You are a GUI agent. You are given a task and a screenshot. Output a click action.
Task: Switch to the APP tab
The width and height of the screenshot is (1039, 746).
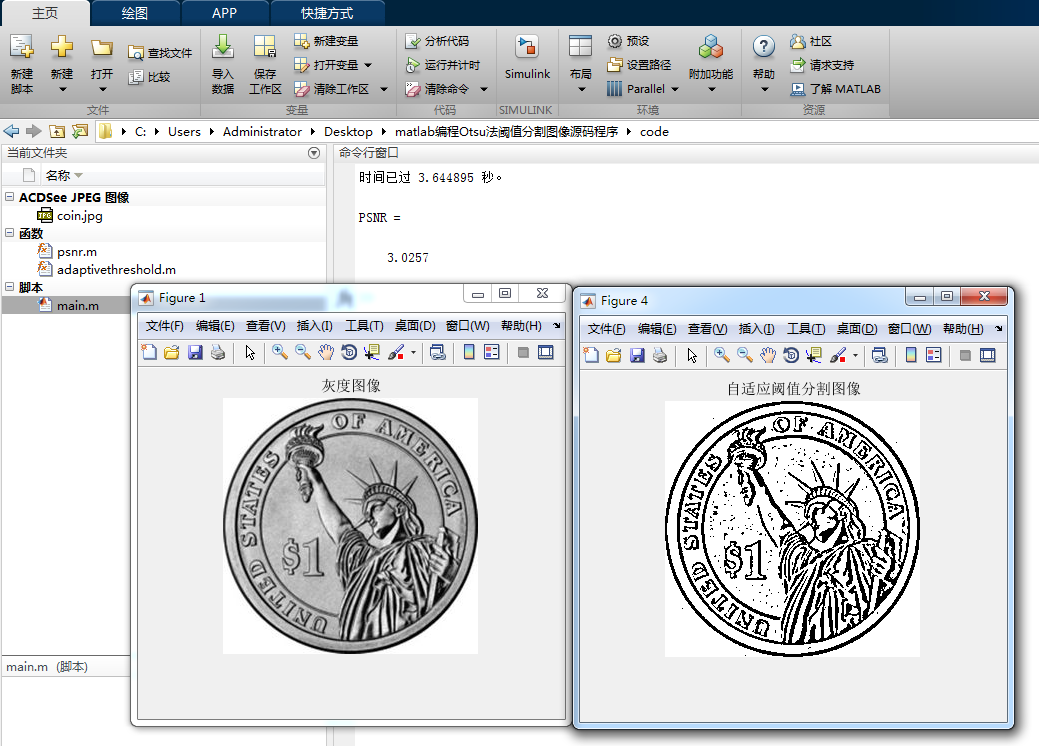[225, 13]
